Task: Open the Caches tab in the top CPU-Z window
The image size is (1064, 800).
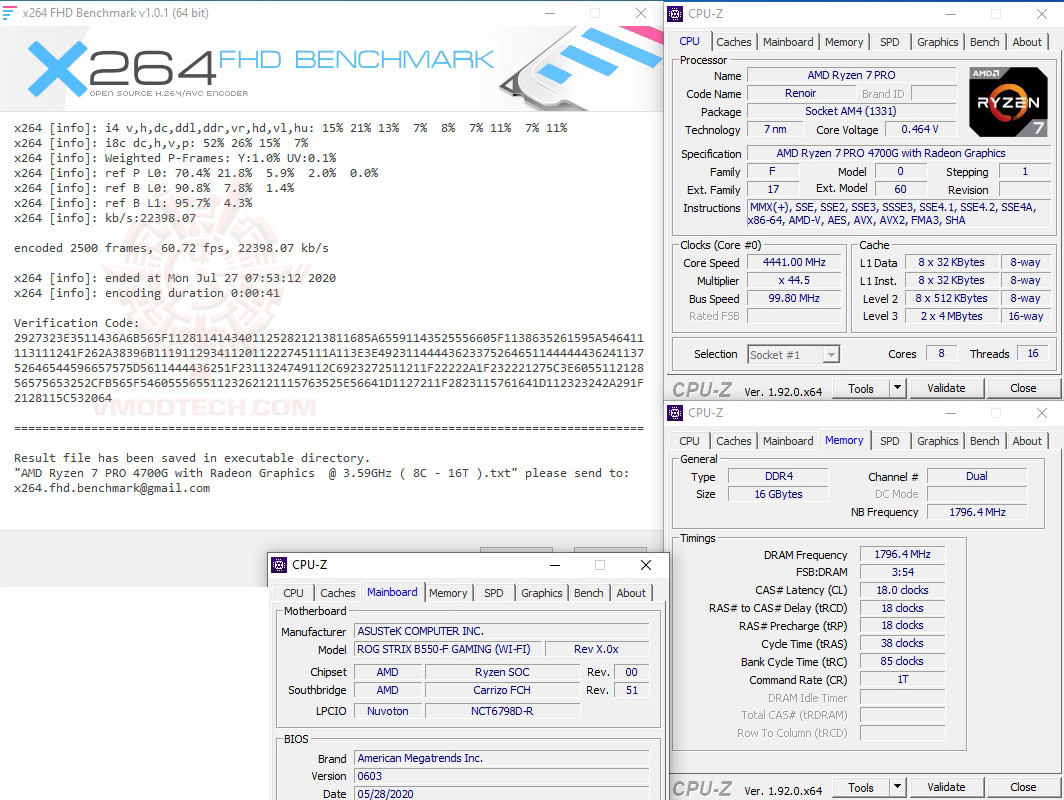Action: coord(734,42)
